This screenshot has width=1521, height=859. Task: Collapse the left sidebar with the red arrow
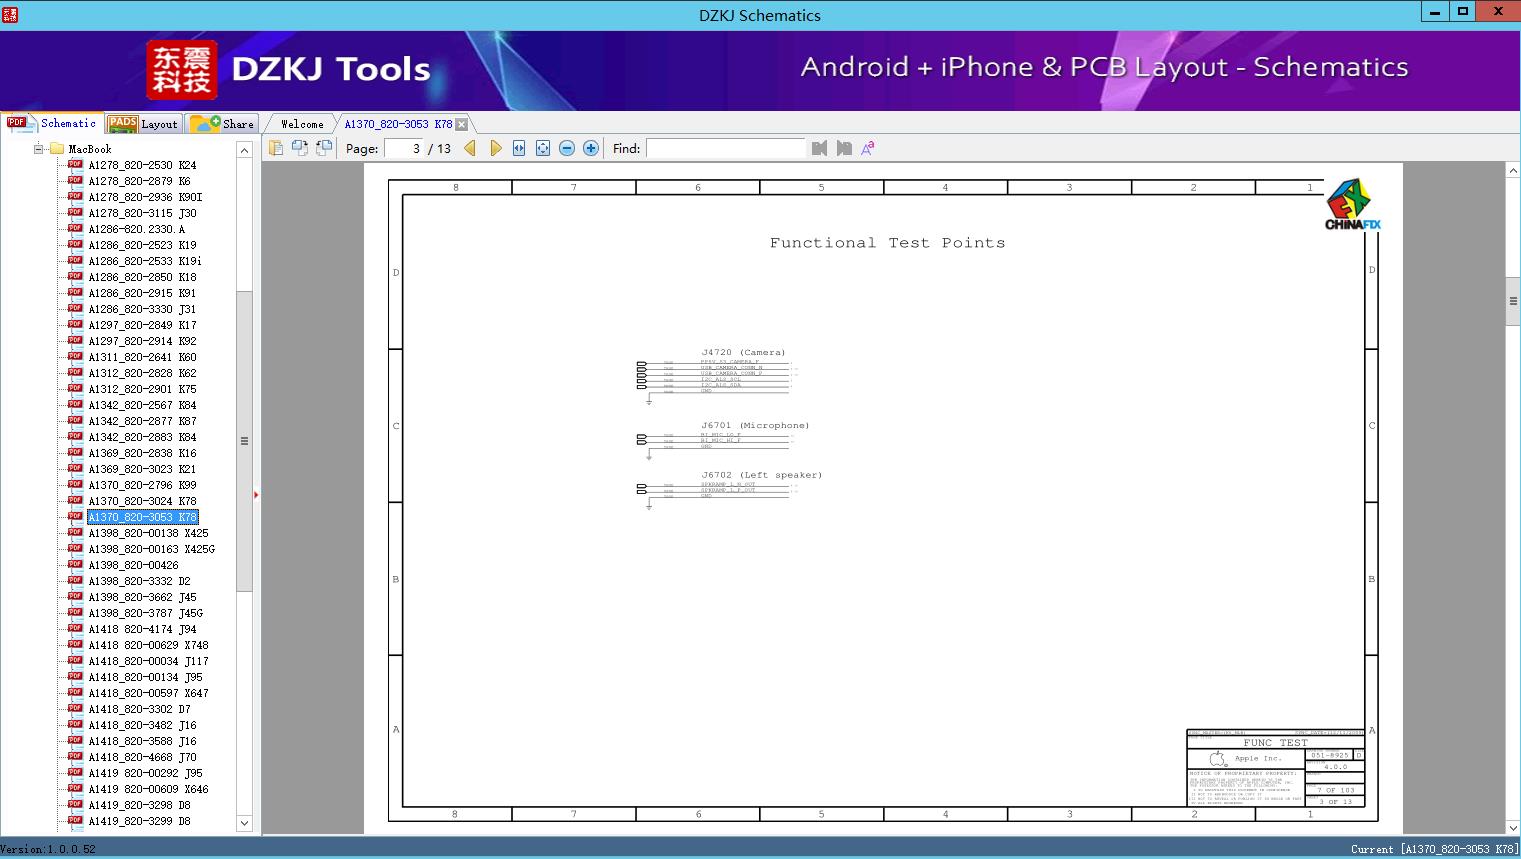pyautogui.click(x=256, y=495)
